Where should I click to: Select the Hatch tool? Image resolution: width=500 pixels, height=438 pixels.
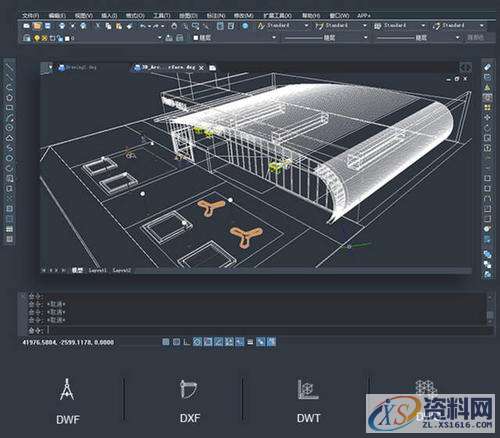(x=9, y=209)
